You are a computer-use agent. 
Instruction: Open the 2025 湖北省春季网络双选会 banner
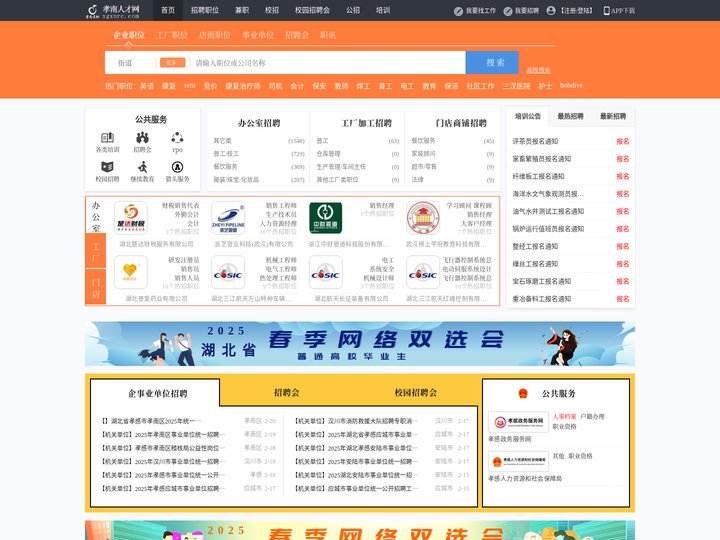click(360, 343)
